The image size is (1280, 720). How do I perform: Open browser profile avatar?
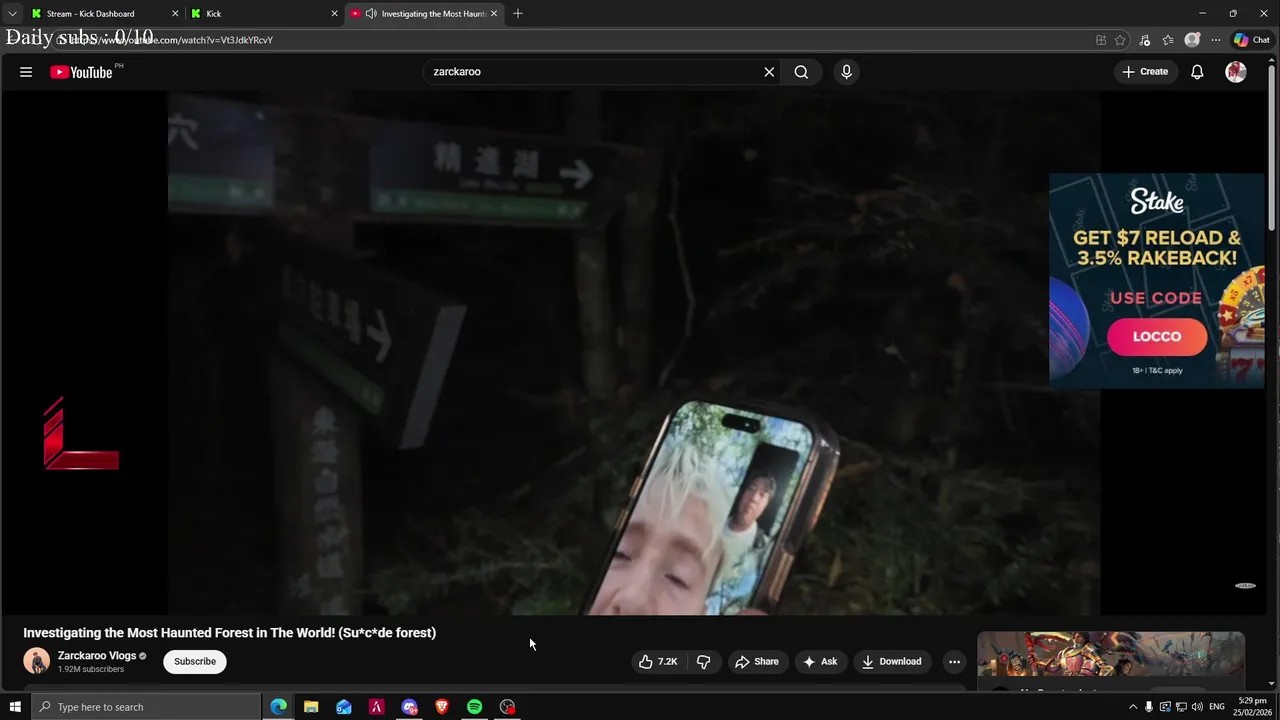pyautogui.click(x=1192, y=40)
